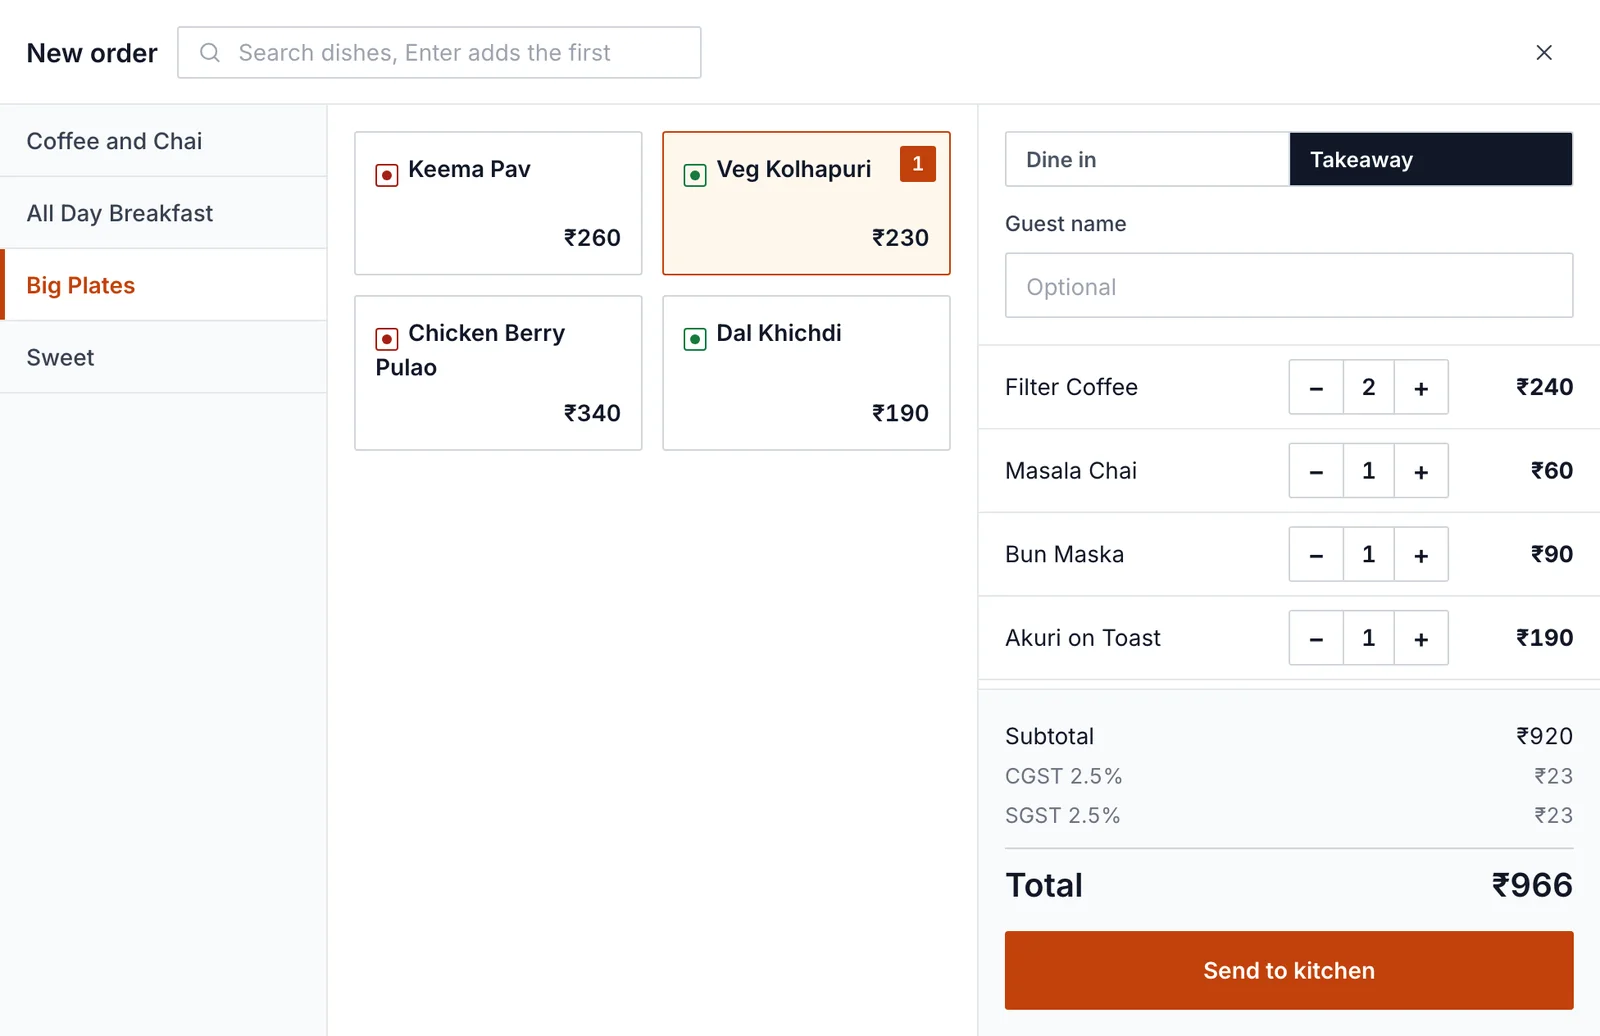Open All Day Breakfast category
The height and width of the screenshot is (1036, 1600).
[x=163, y=213]
